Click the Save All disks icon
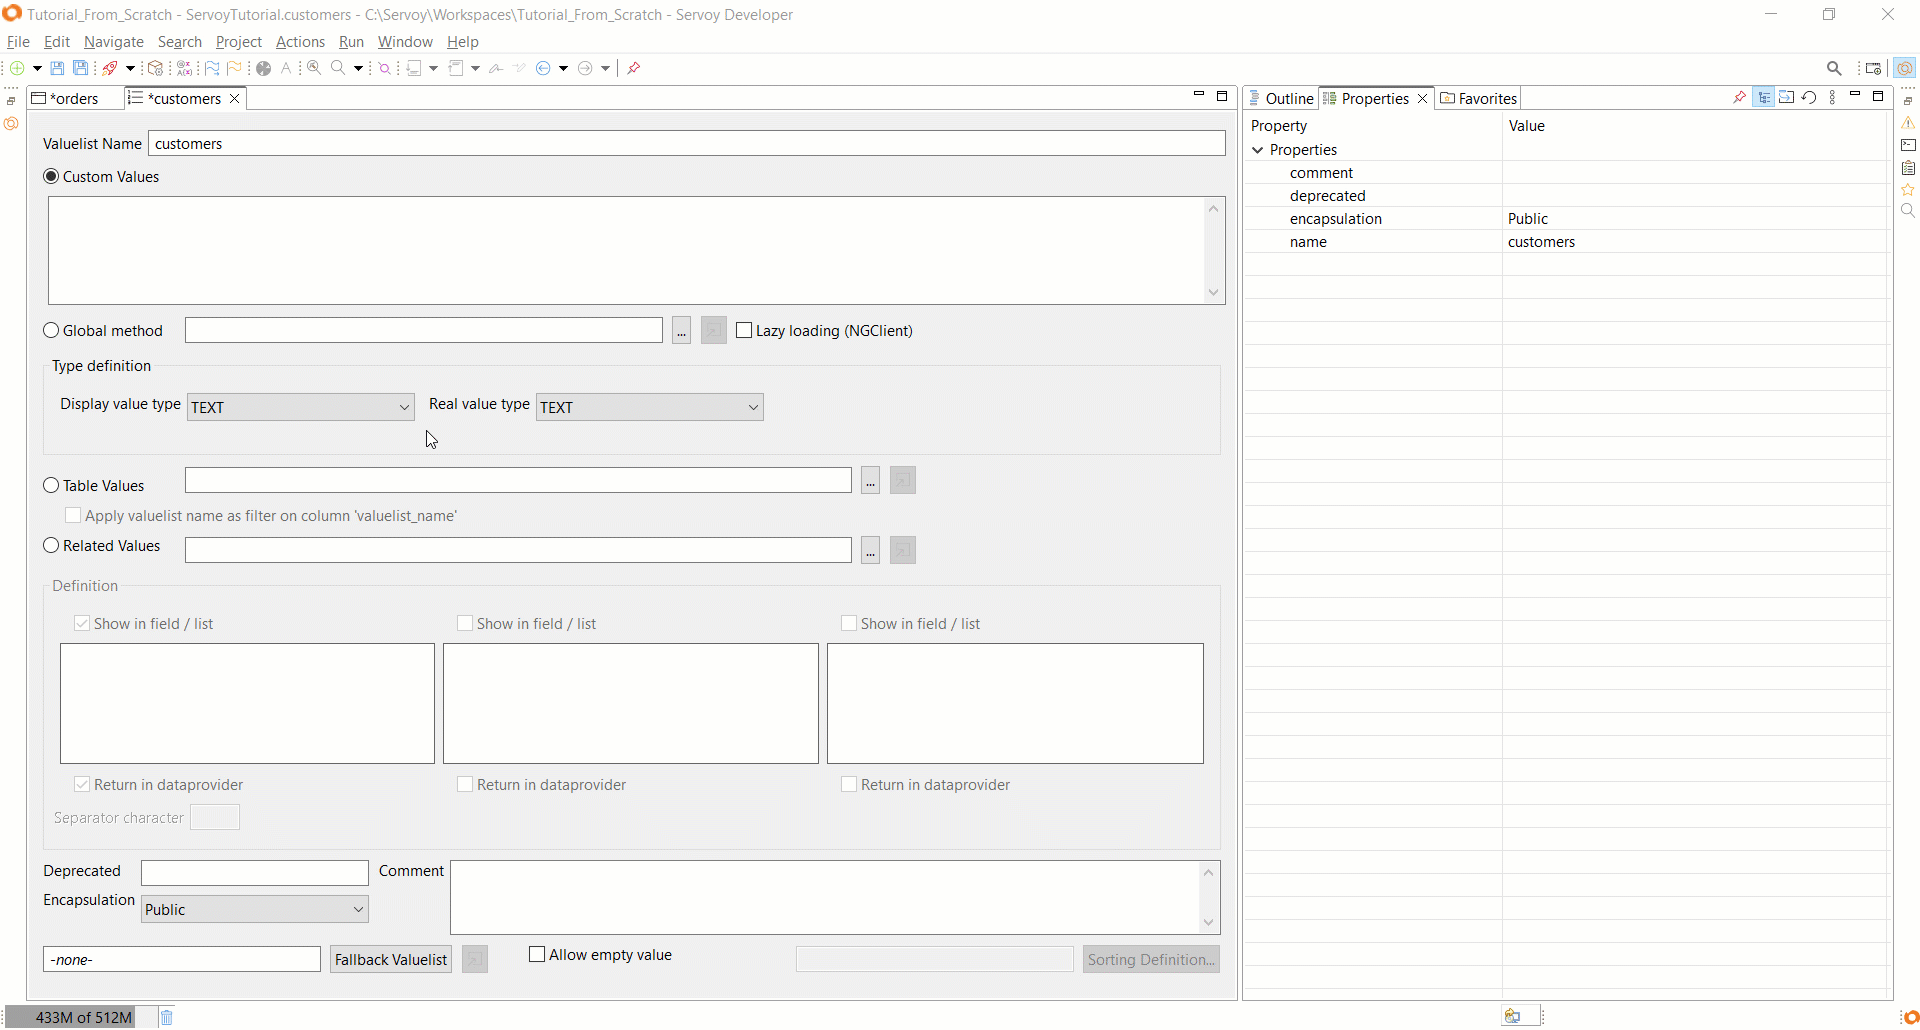This screenshot has width=1920, height=1030. click(81, 68)
